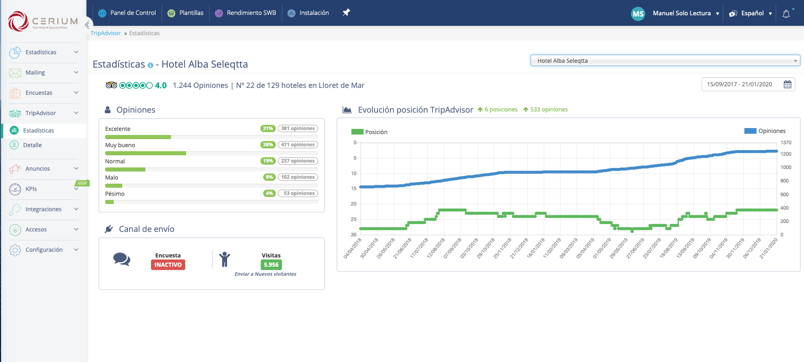Viewport: 804px width, 362px height.
Task: Click the Excelente green rating bar
Action: click(138, 137)
